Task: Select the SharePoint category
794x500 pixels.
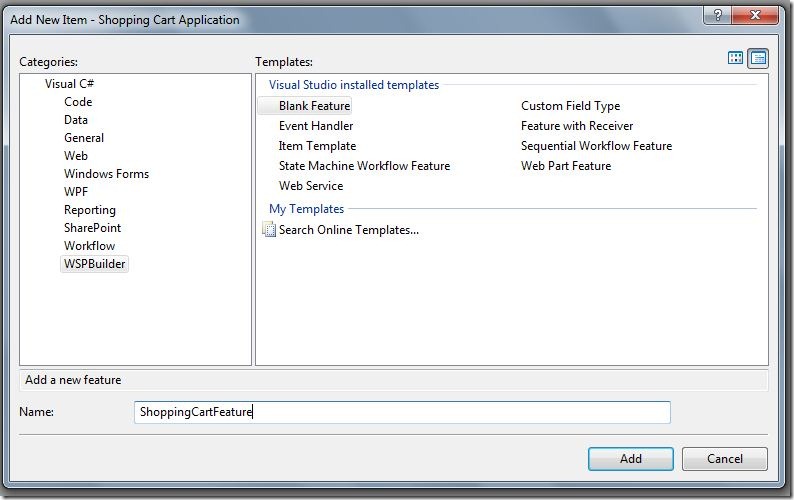Action: click(92, 228)
